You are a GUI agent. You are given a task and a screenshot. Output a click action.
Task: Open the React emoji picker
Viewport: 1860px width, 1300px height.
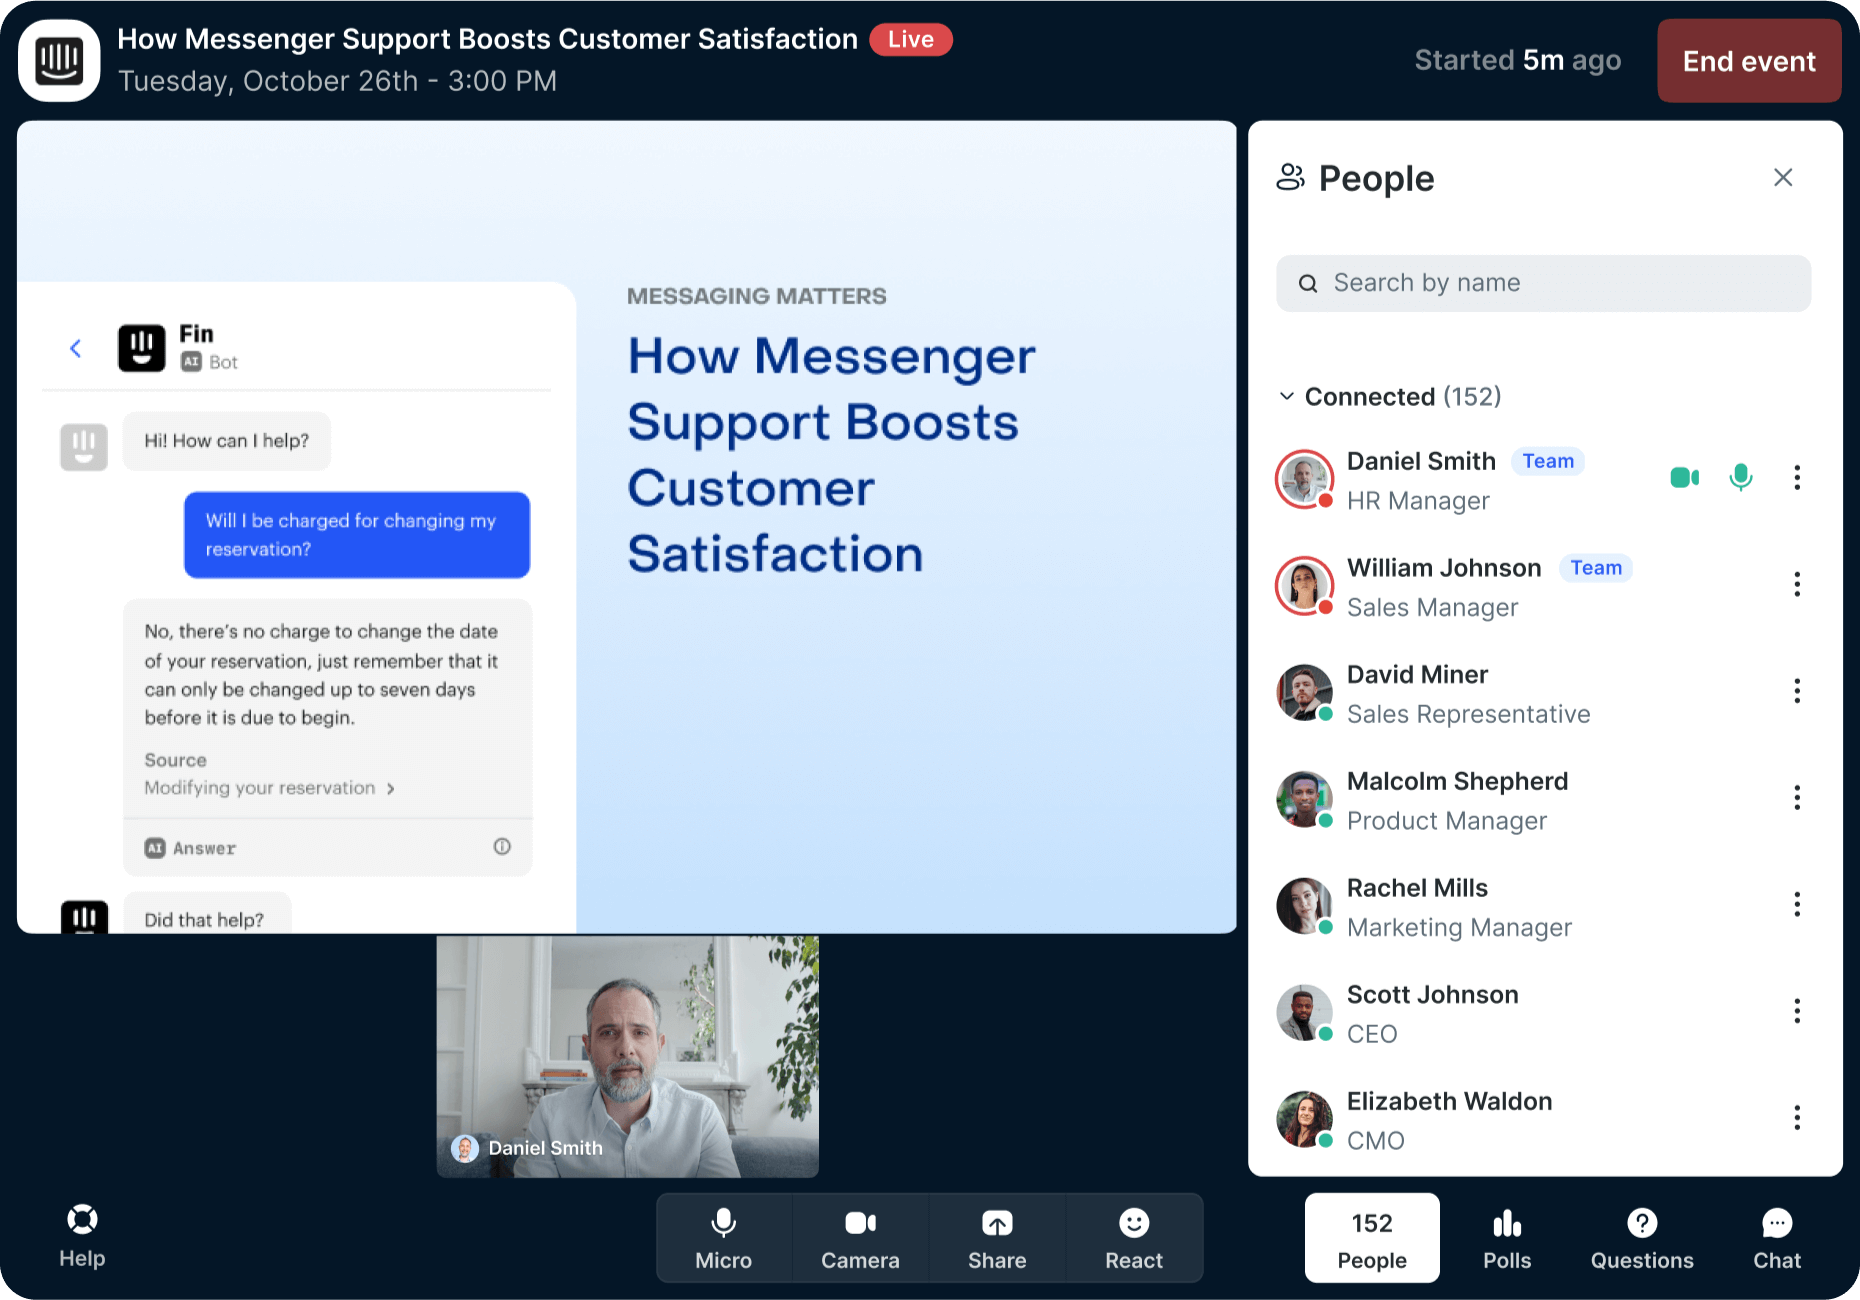click(1133, 1238)
